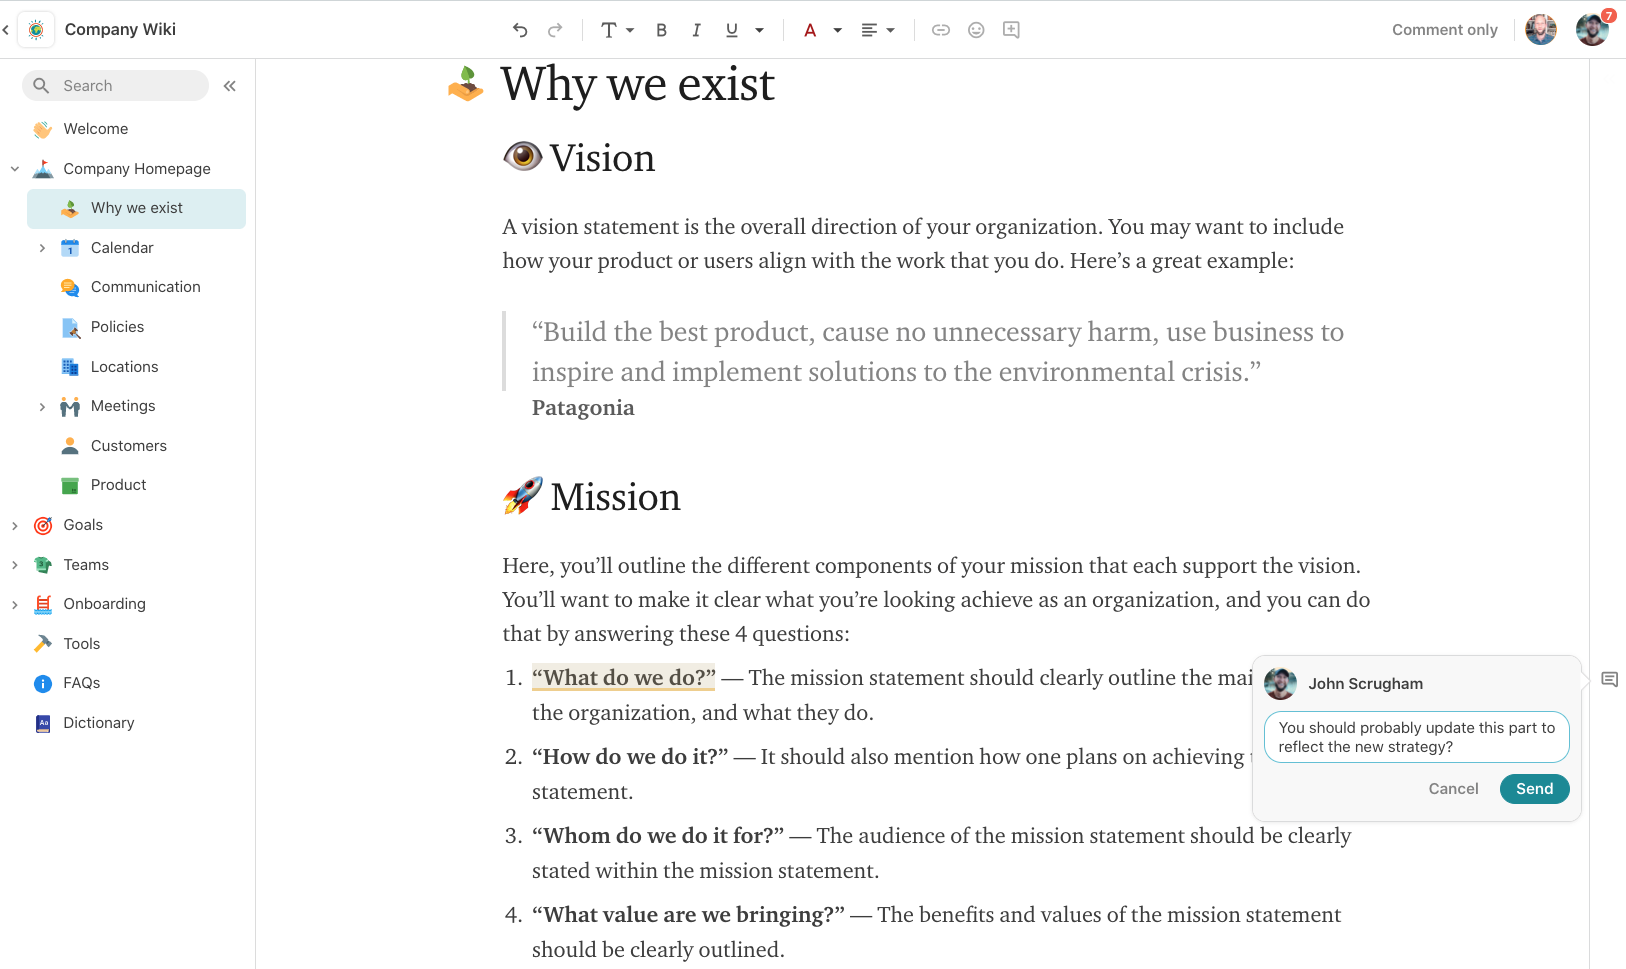The width and height of the screenshot is (1626, 969).
Task: Open the text style dropdown
Action: click(x=617, y=30)
